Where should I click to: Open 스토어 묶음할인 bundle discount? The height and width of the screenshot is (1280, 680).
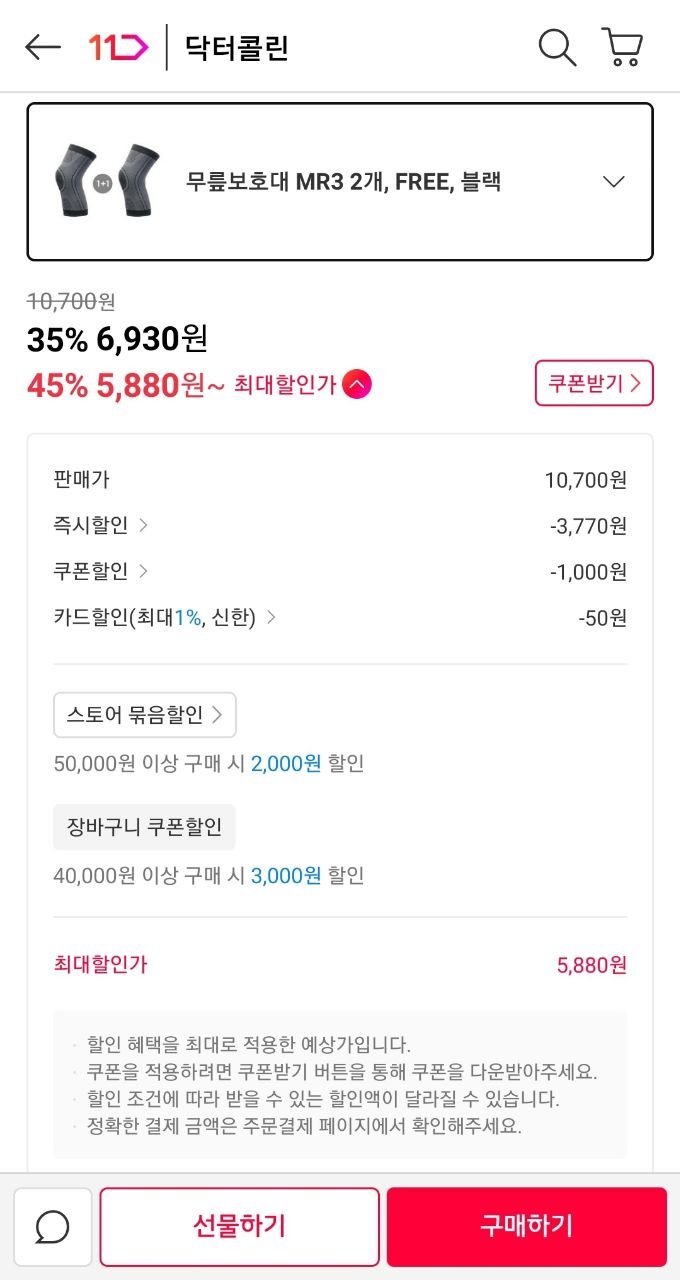tap(145, 715)
